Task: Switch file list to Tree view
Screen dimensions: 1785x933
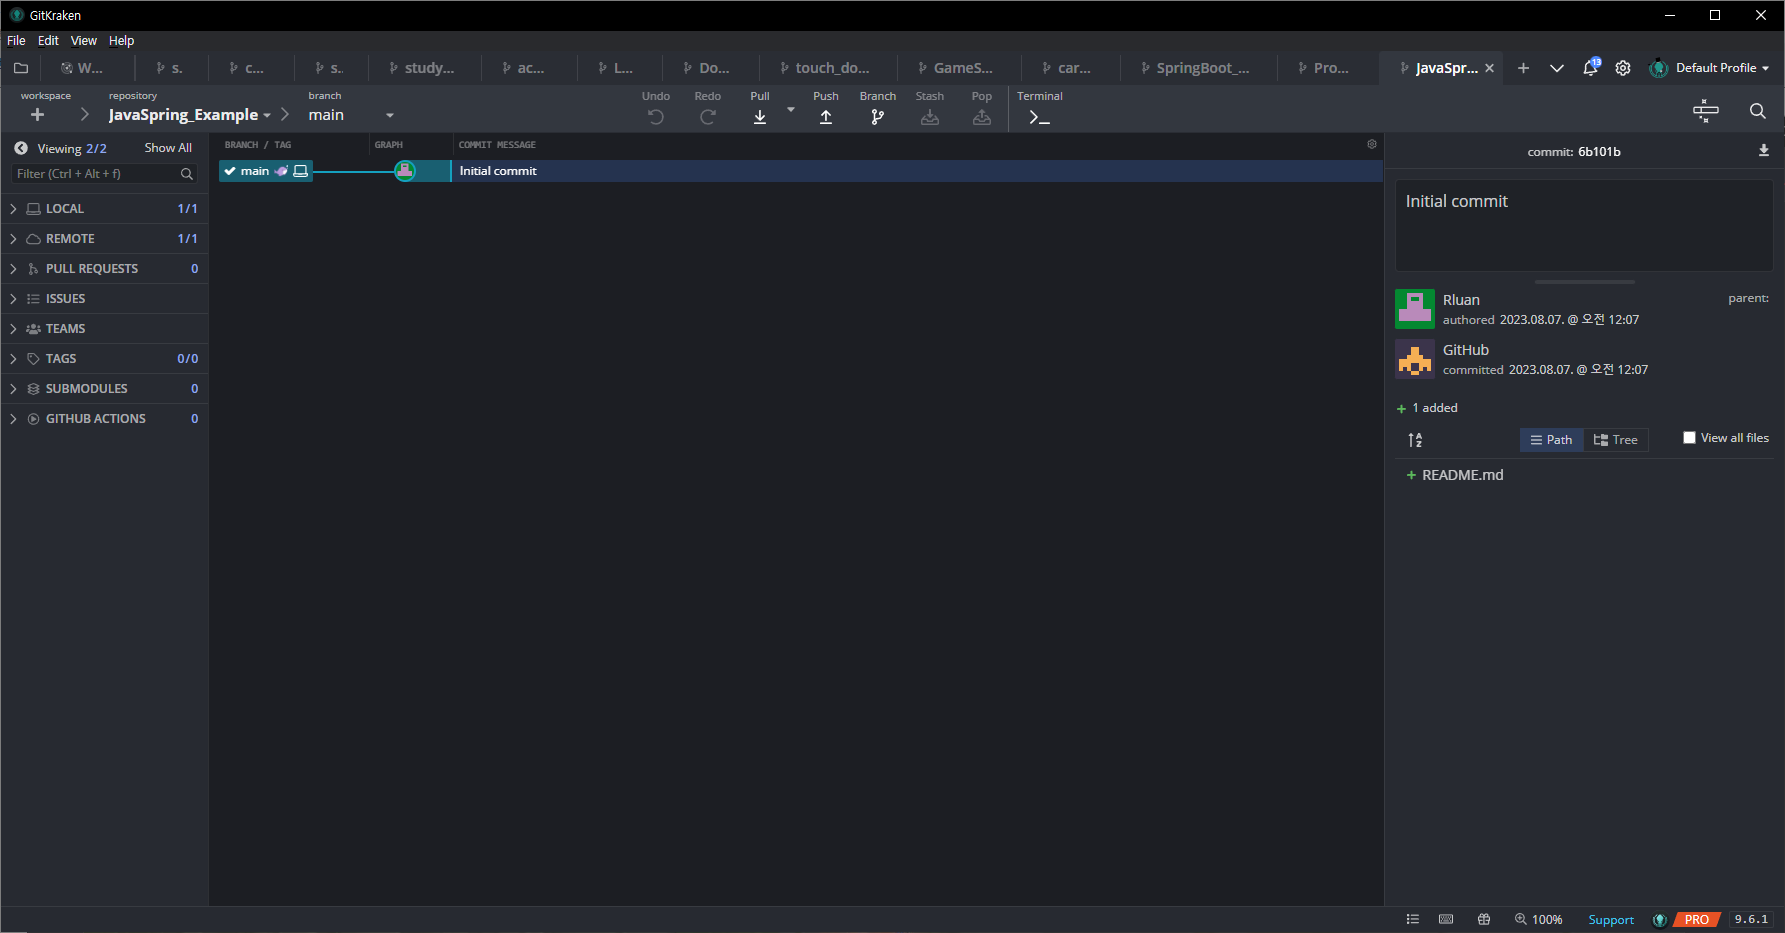Action: tap(1616, 440)
